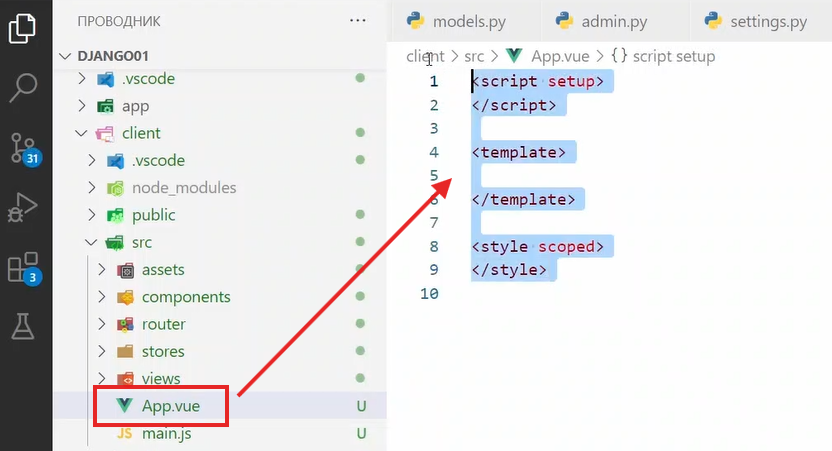Click the Vue icon next to App.vue

coord(125,406)
